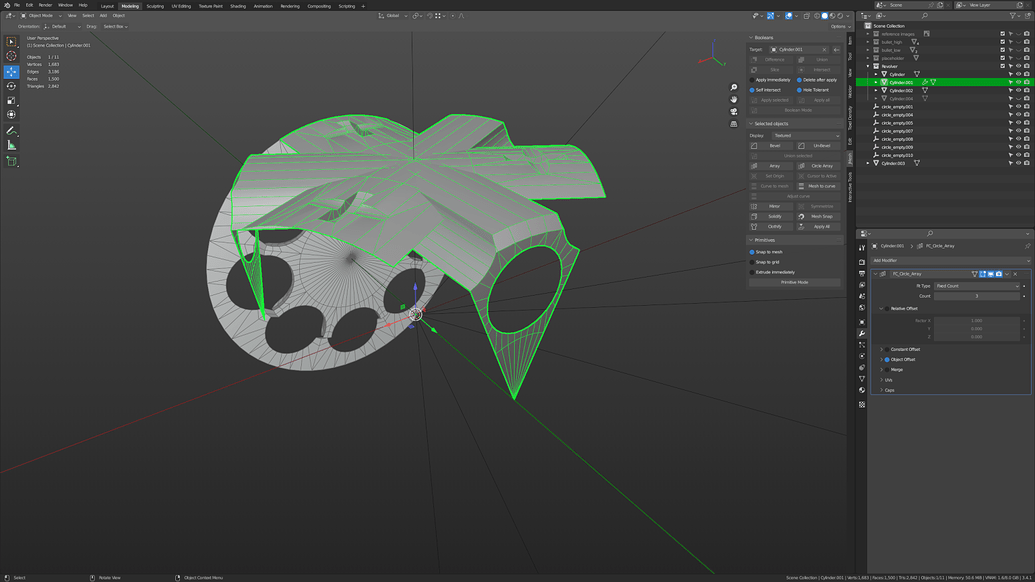The width and height of the screenshot is (1035, 582).
Task: Click the Circle Array button
Action: point(818,166)
